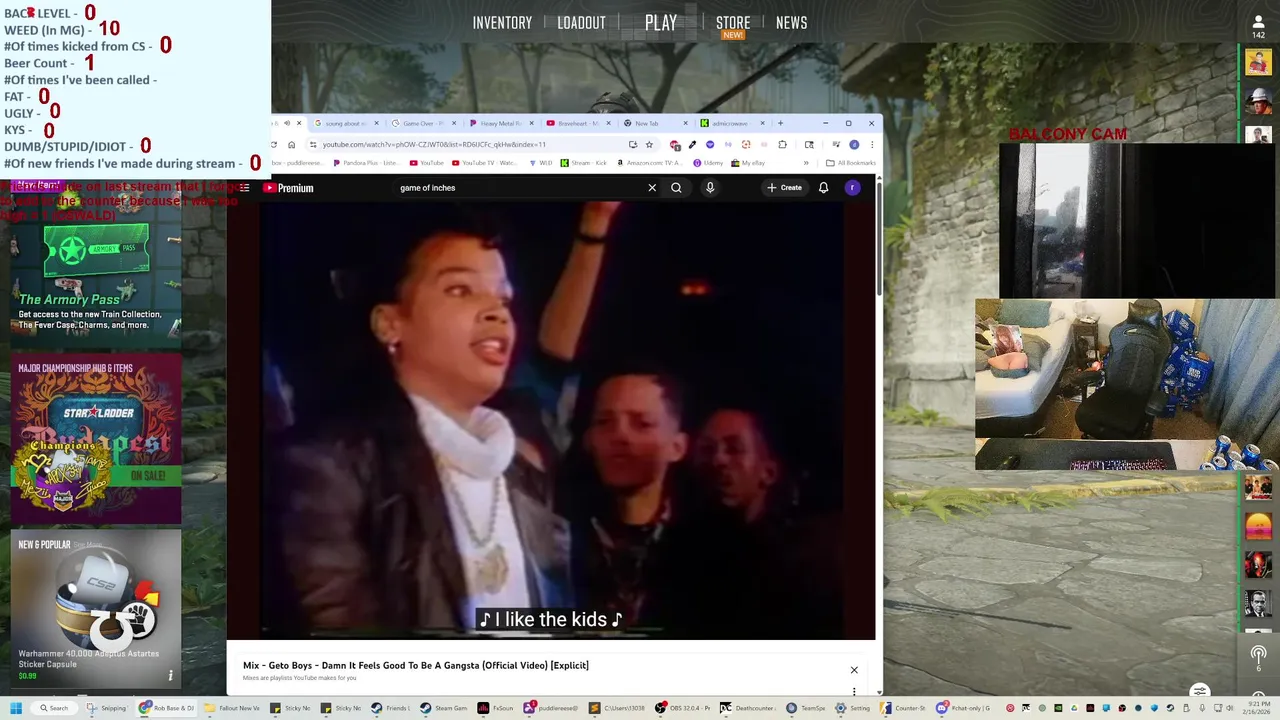Open the game settings sliders icon
This screenshot has width=1280, height=720.
1200,691
